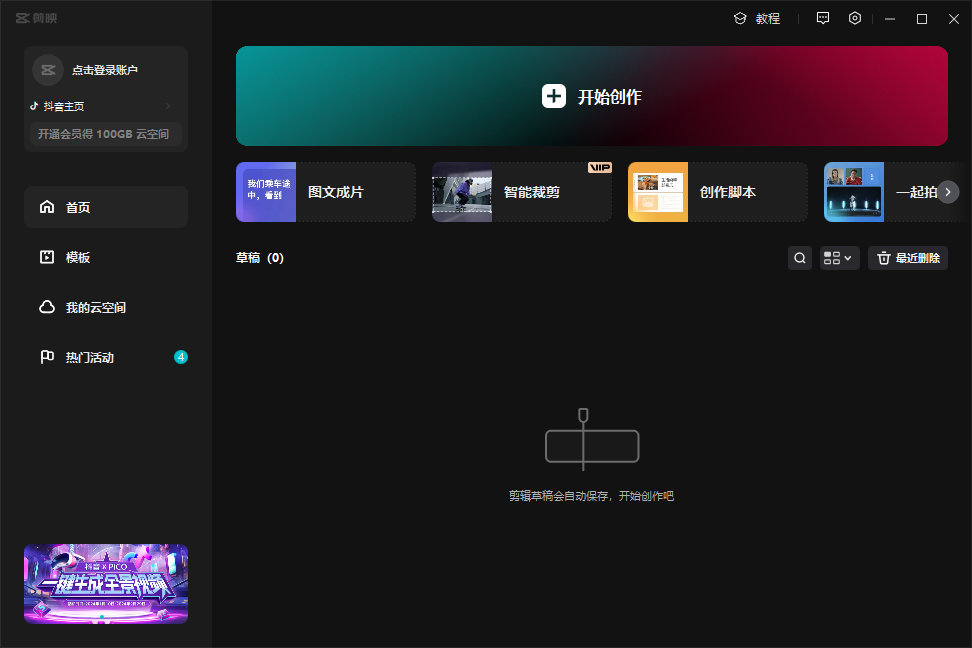
Task: Click the 首页 home icon
Action: click(47, 206)
